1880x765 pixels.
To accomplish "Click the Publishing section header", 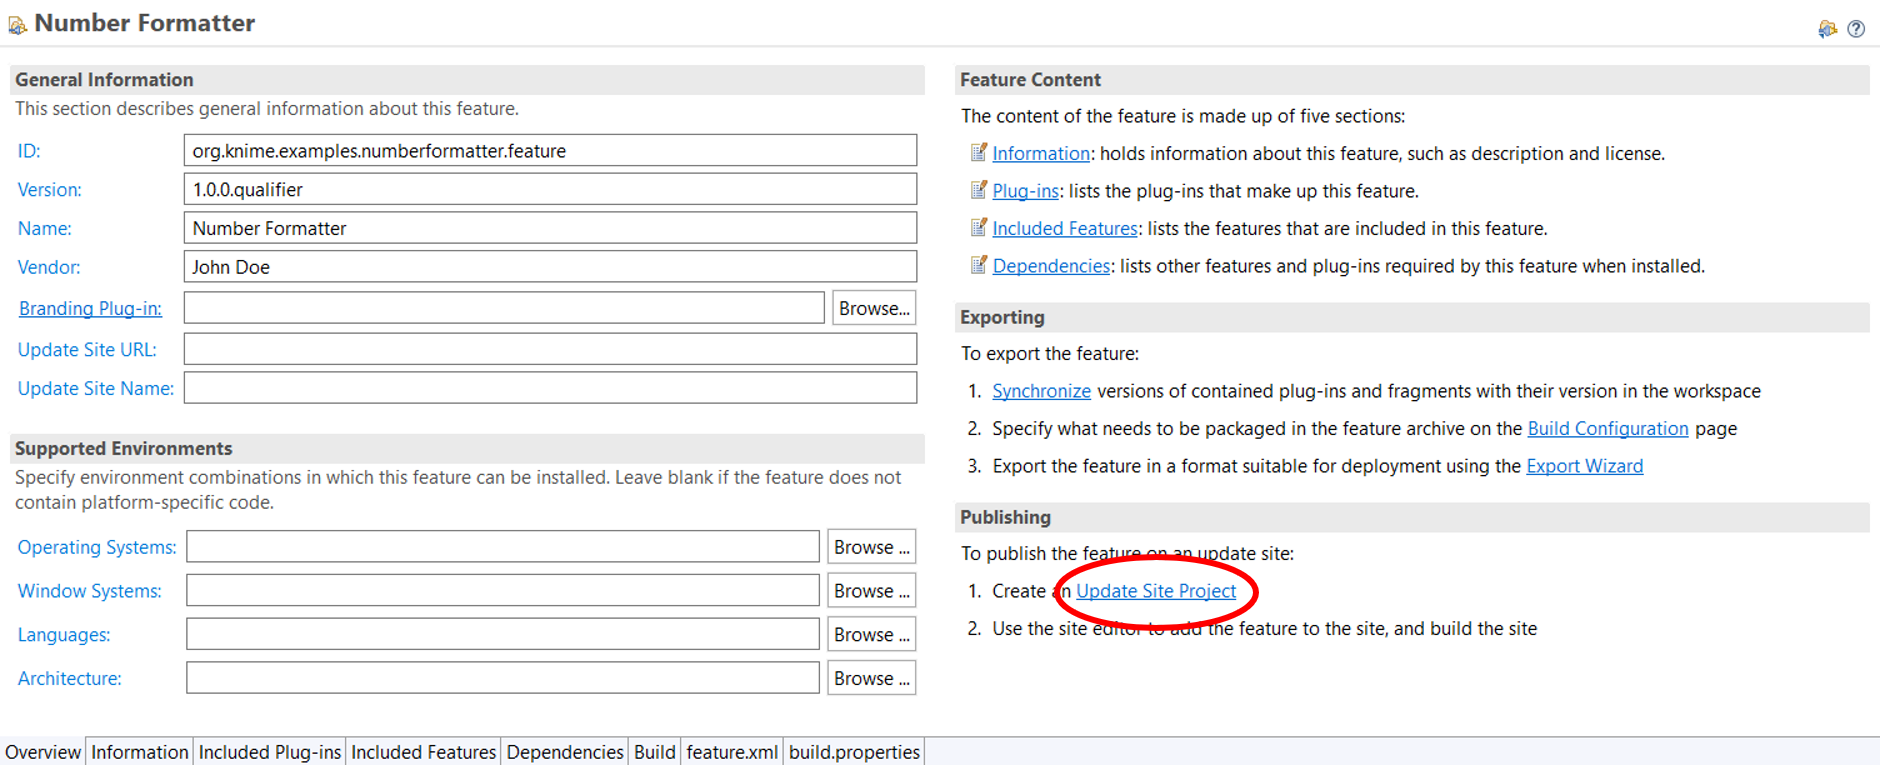I will point(1412,517).
